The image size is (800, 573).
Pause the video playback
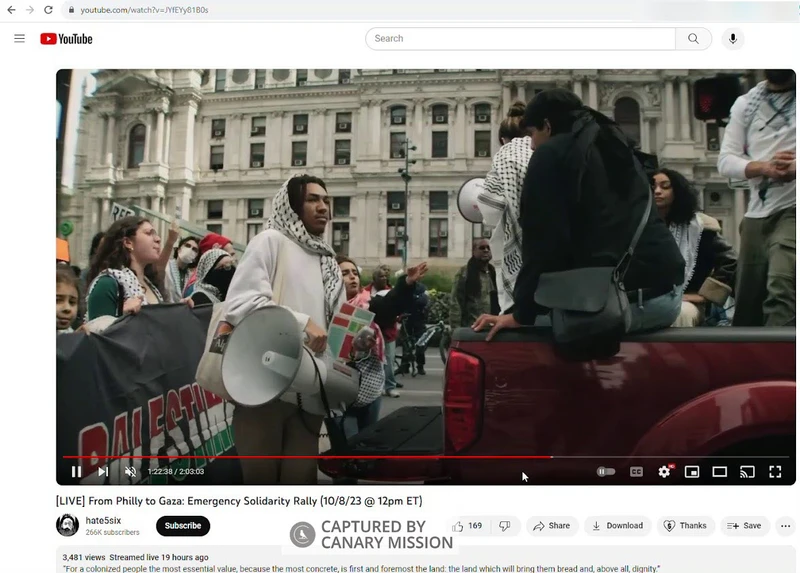[x=76, y=472]
